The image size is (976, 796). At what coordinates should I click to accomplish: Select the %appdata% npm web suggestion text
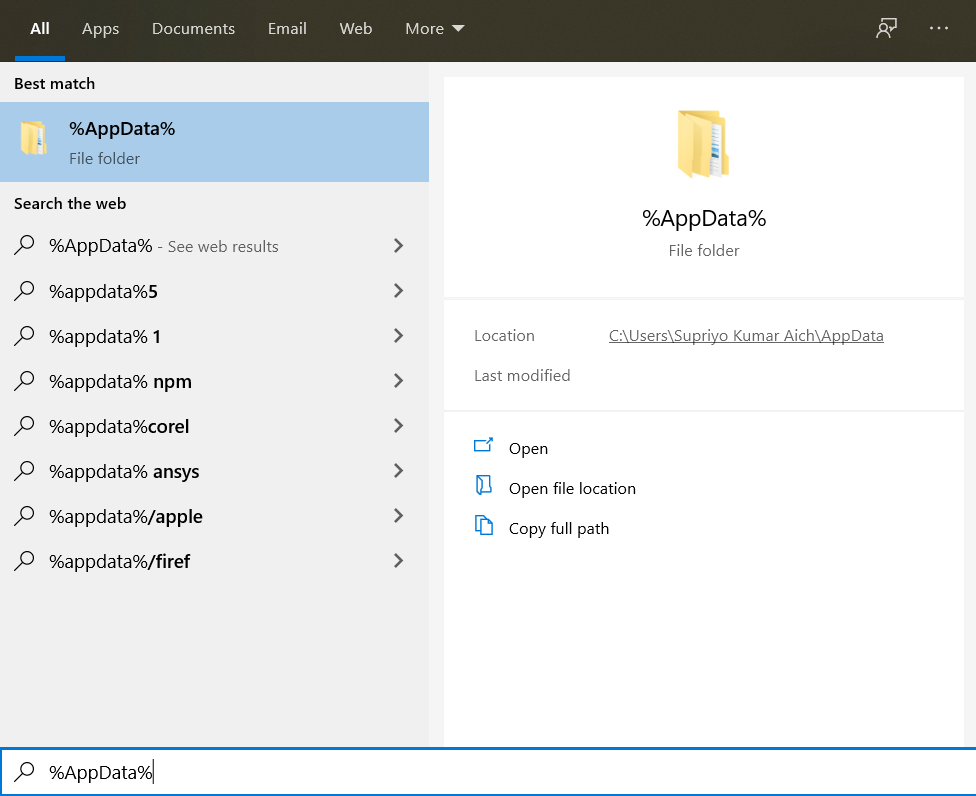click(120, 382)
